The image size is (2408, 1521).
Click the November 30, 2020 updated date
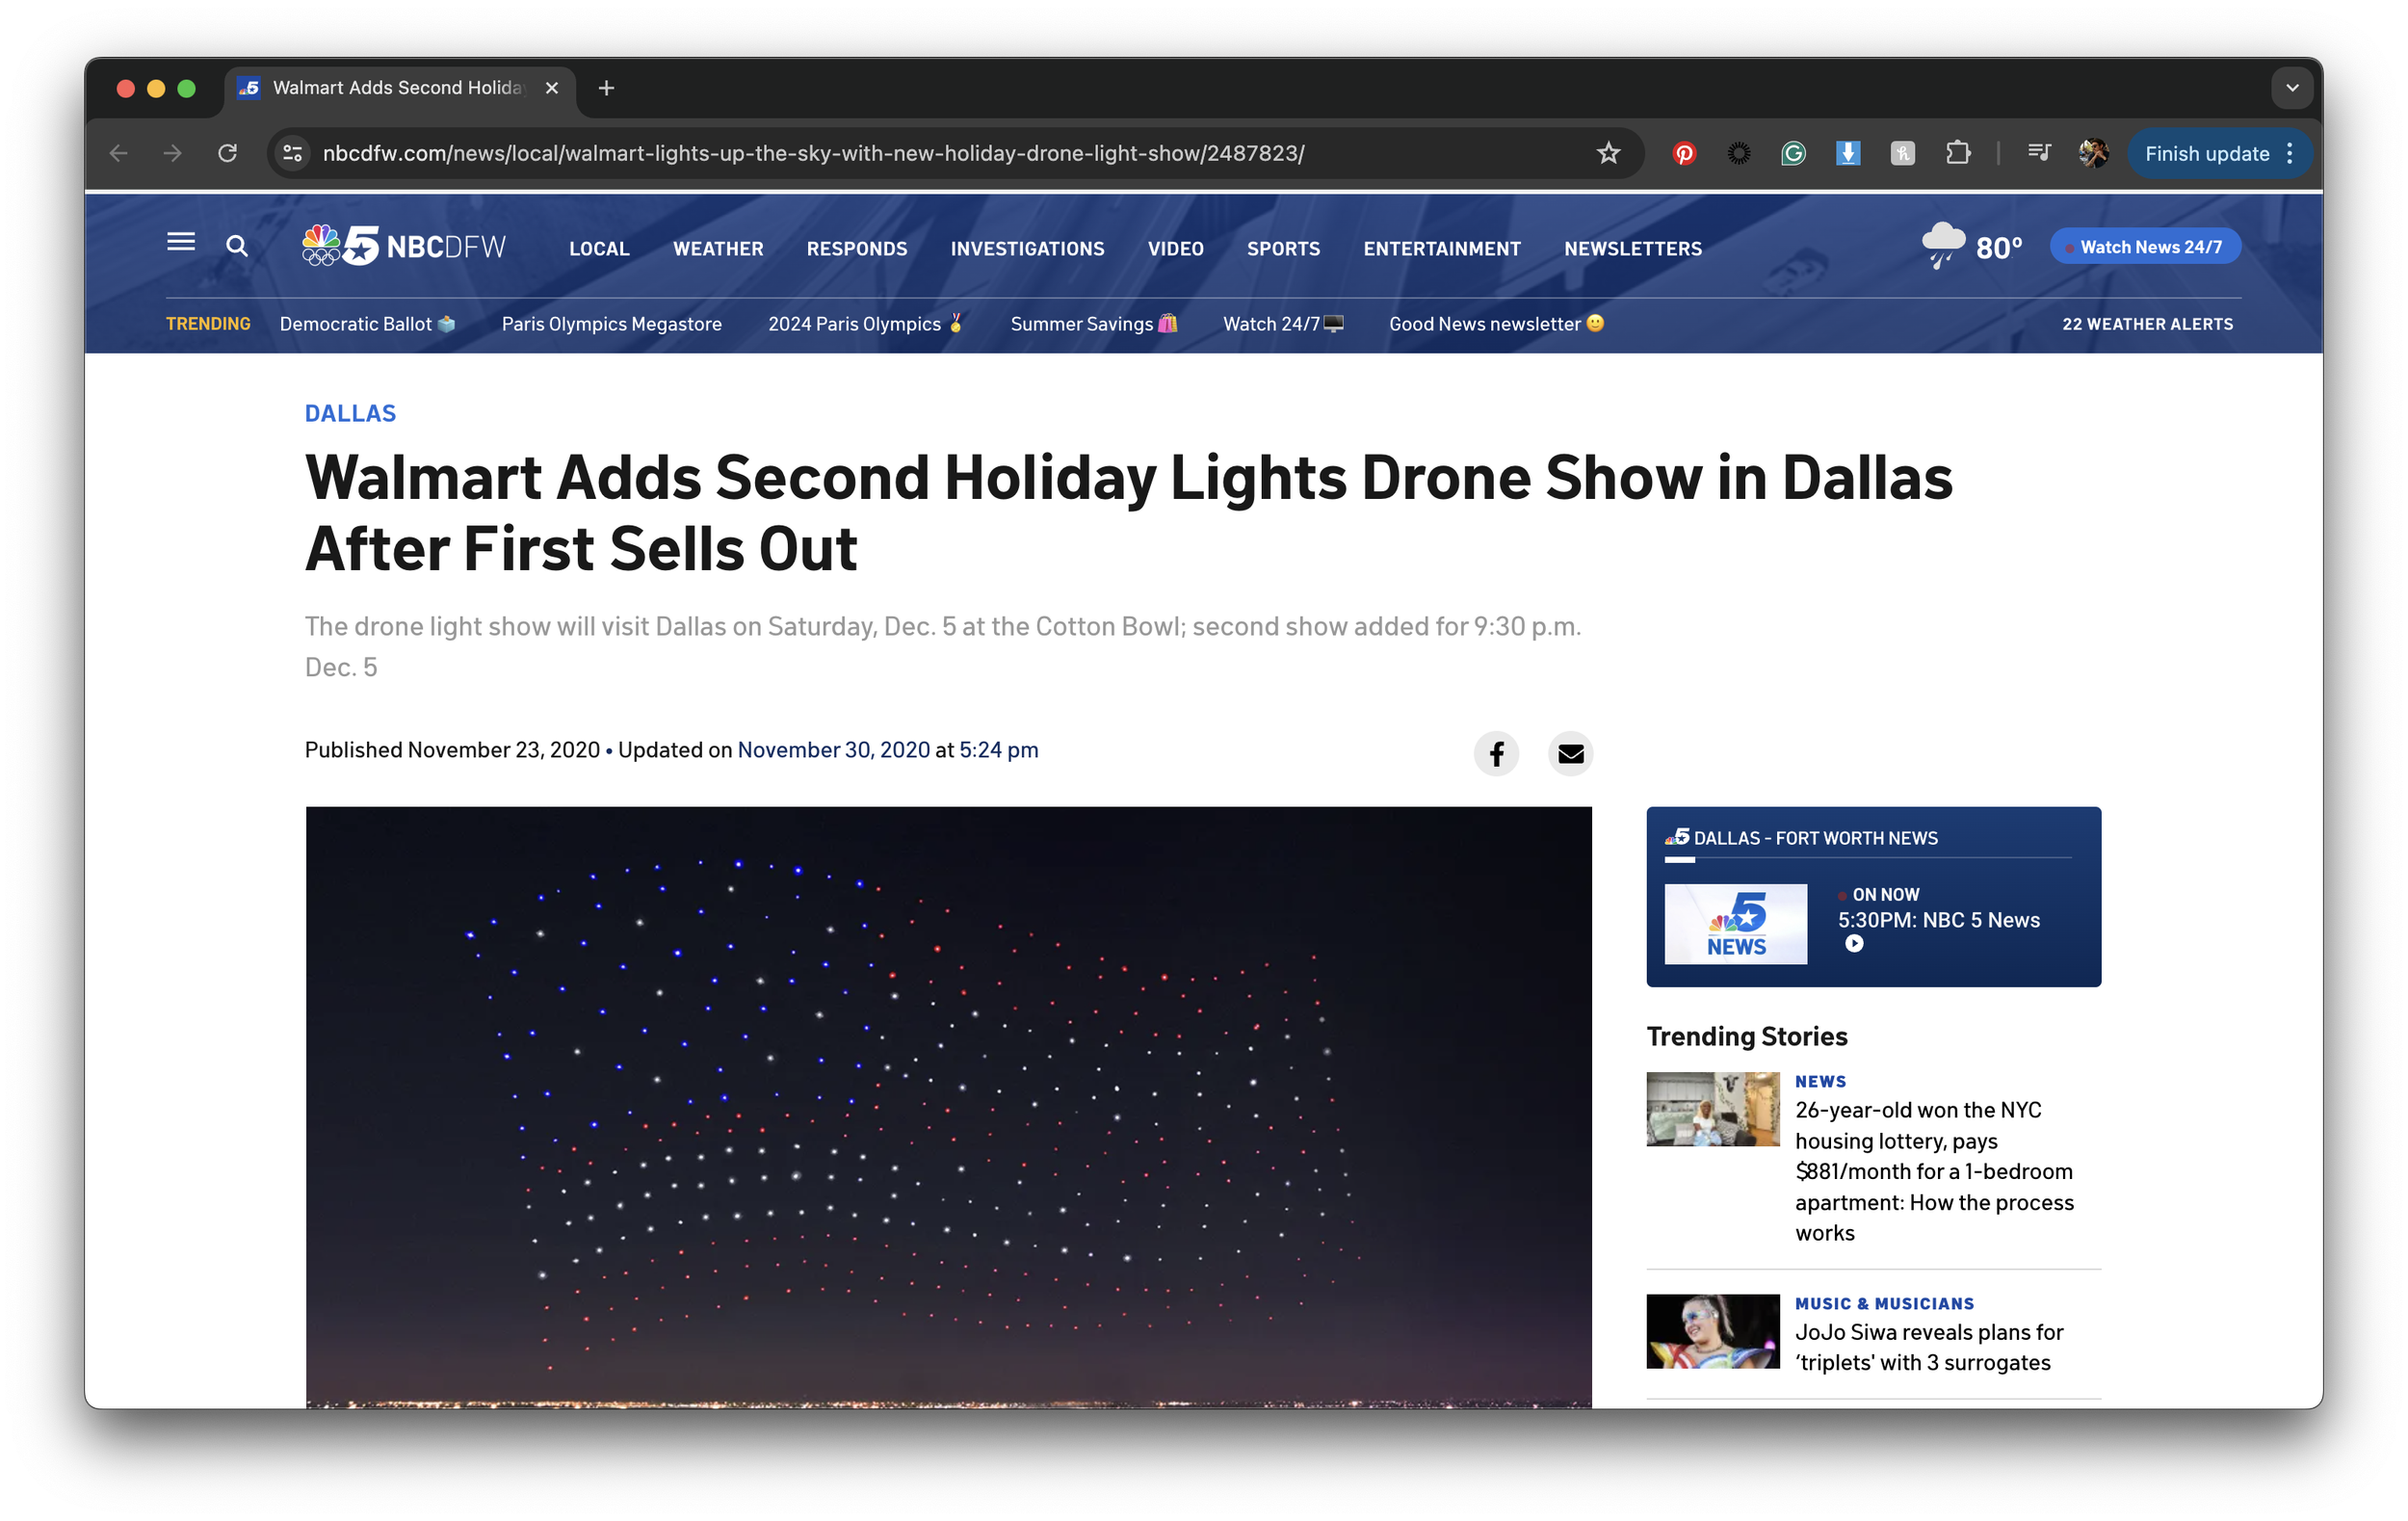[x=833, y=751]
